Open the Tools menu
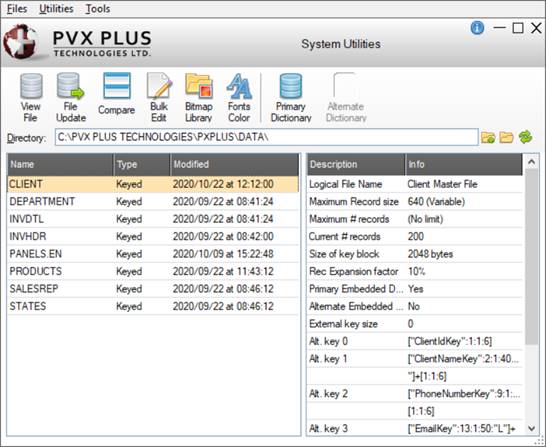This screenshot has width=546, height=447. (98, 9)
